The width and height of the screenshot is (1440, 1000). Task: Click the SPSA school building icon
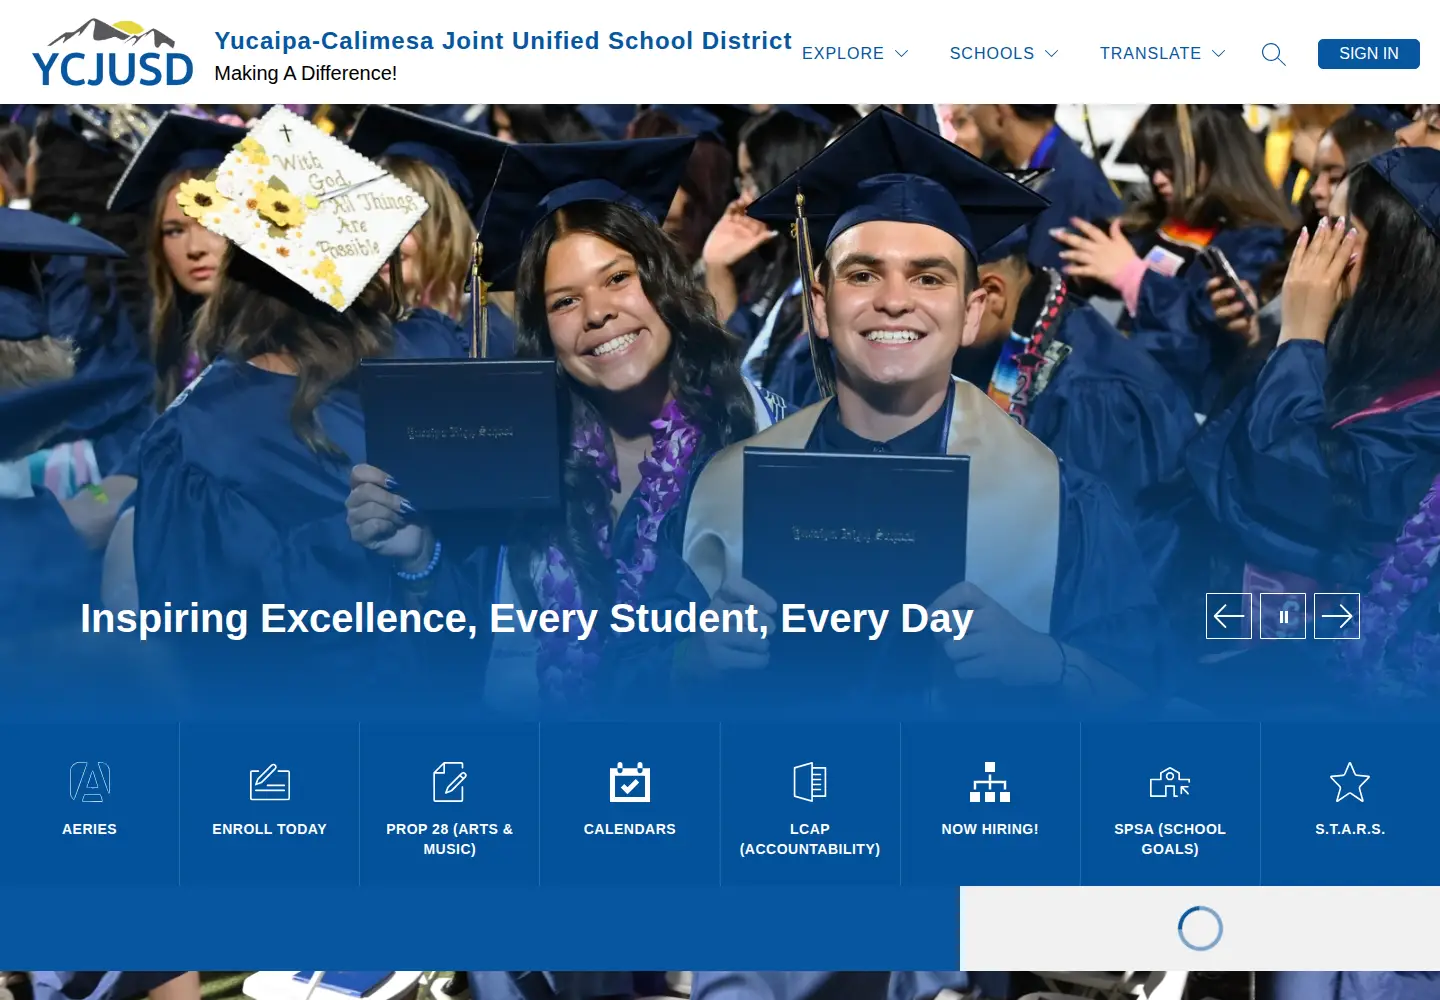tap(1170, 782)
